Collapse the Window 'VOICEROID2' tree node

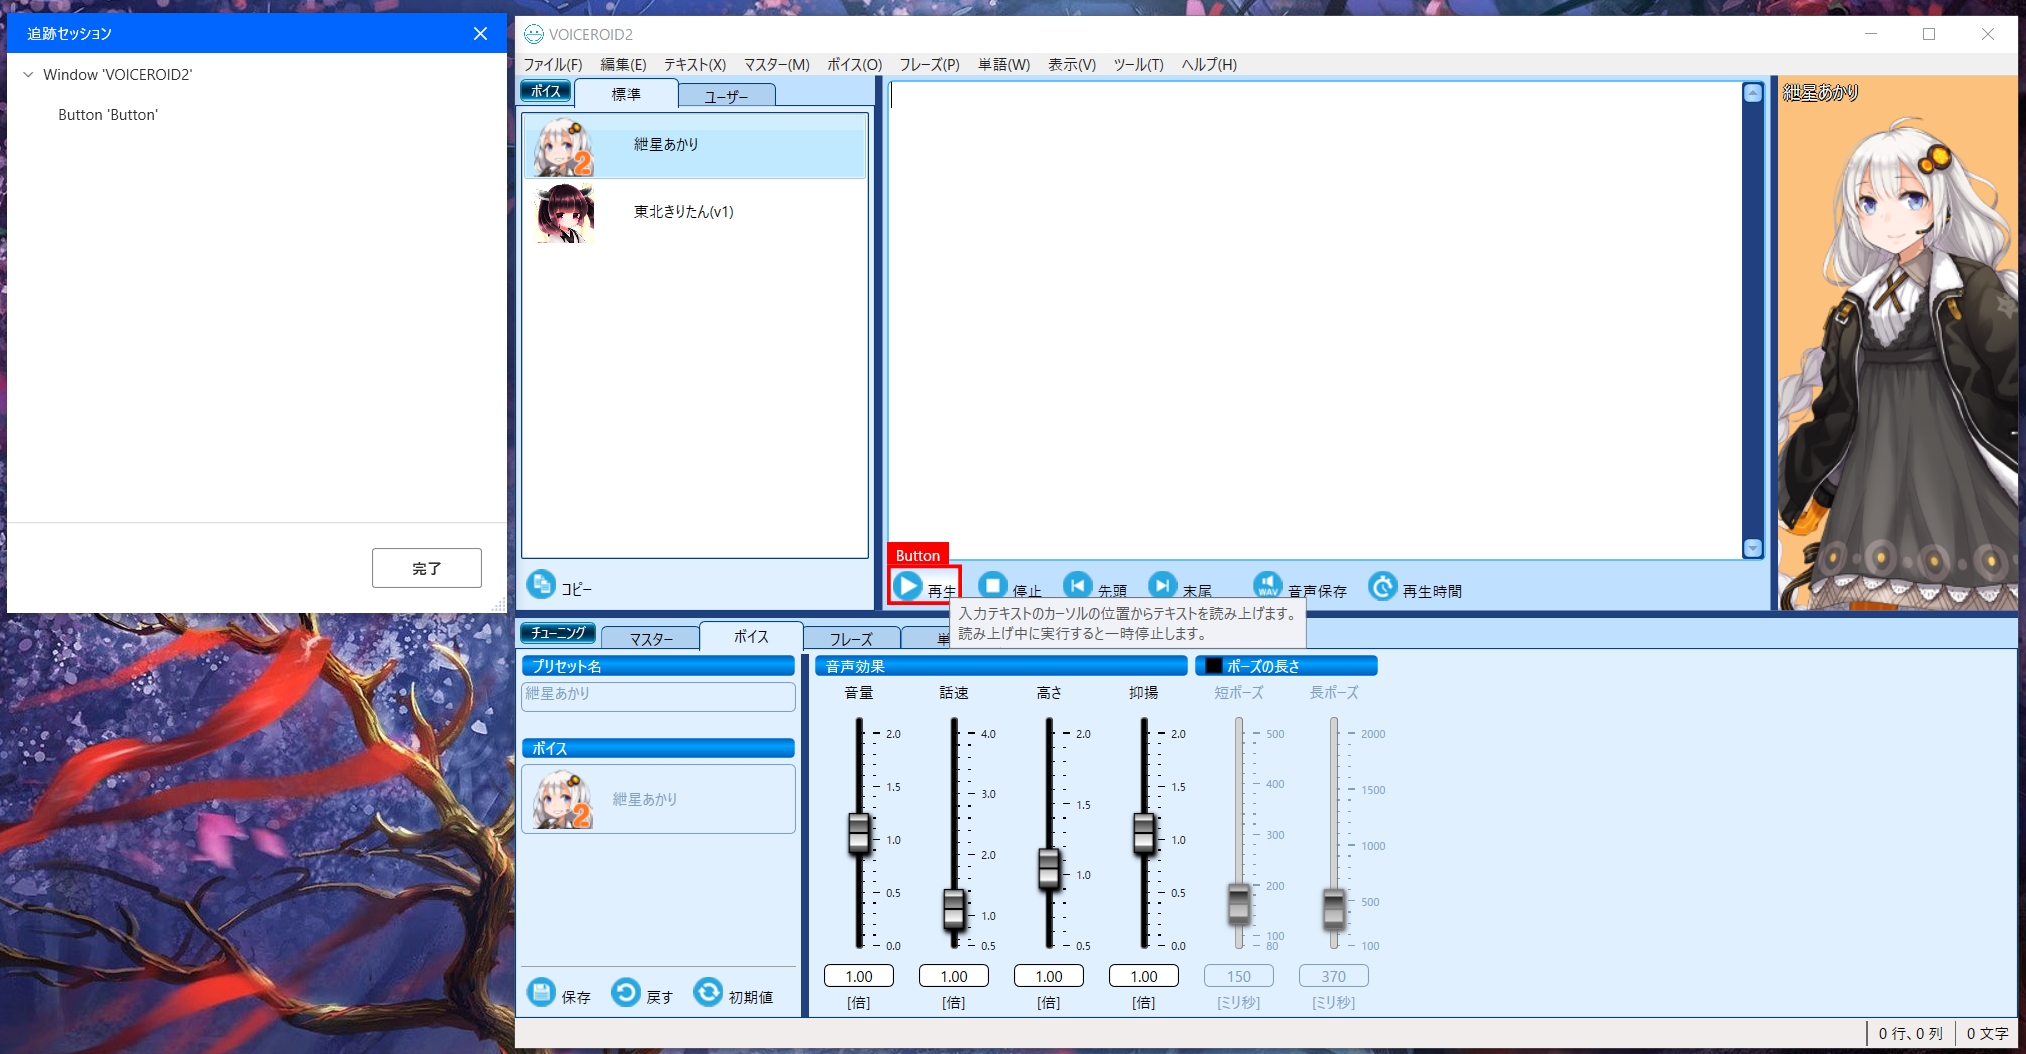pyautogui.click(x=28, y=74)
